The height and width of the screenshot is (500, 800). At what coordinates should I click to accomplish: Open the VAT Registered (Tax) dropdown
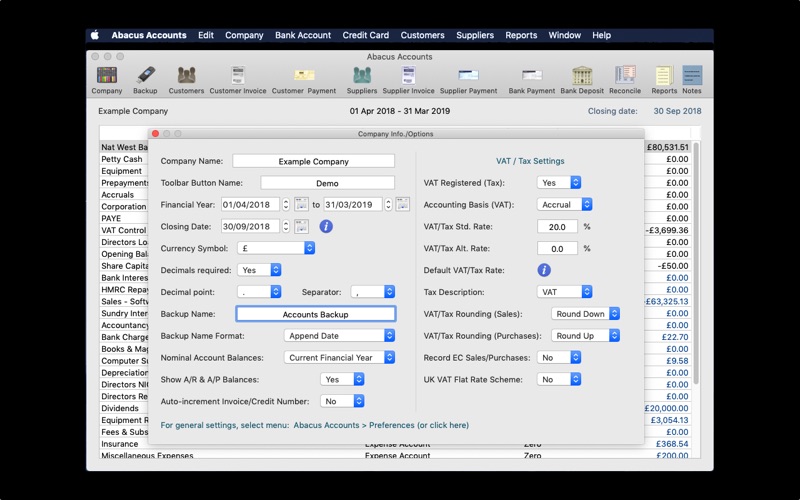point(559,183)
